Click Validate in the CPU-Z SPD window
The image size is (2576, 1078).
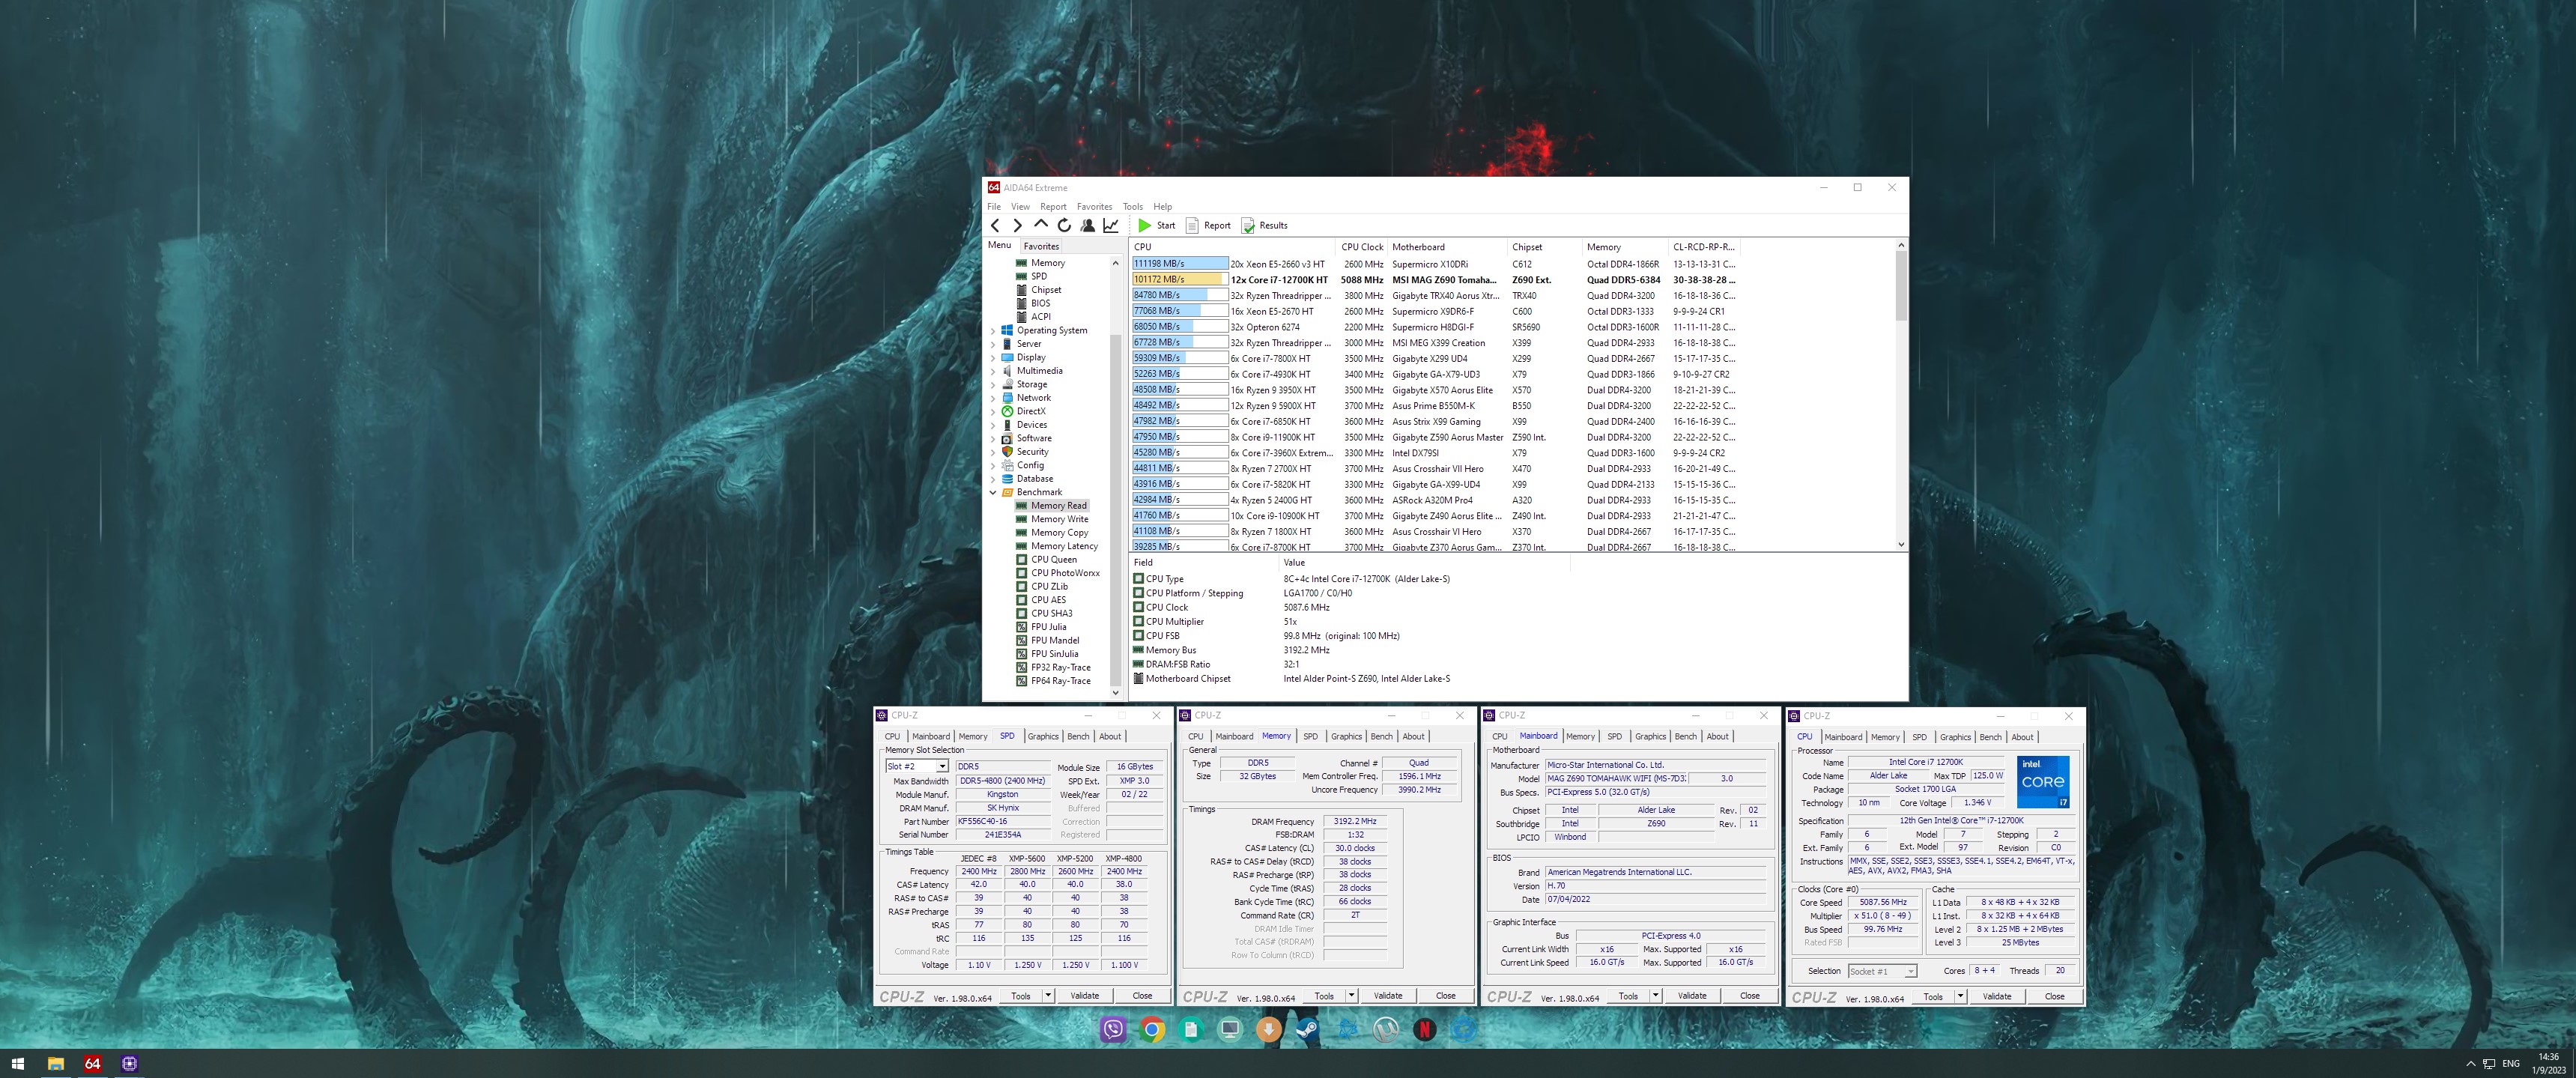[x=1084, y=995]
